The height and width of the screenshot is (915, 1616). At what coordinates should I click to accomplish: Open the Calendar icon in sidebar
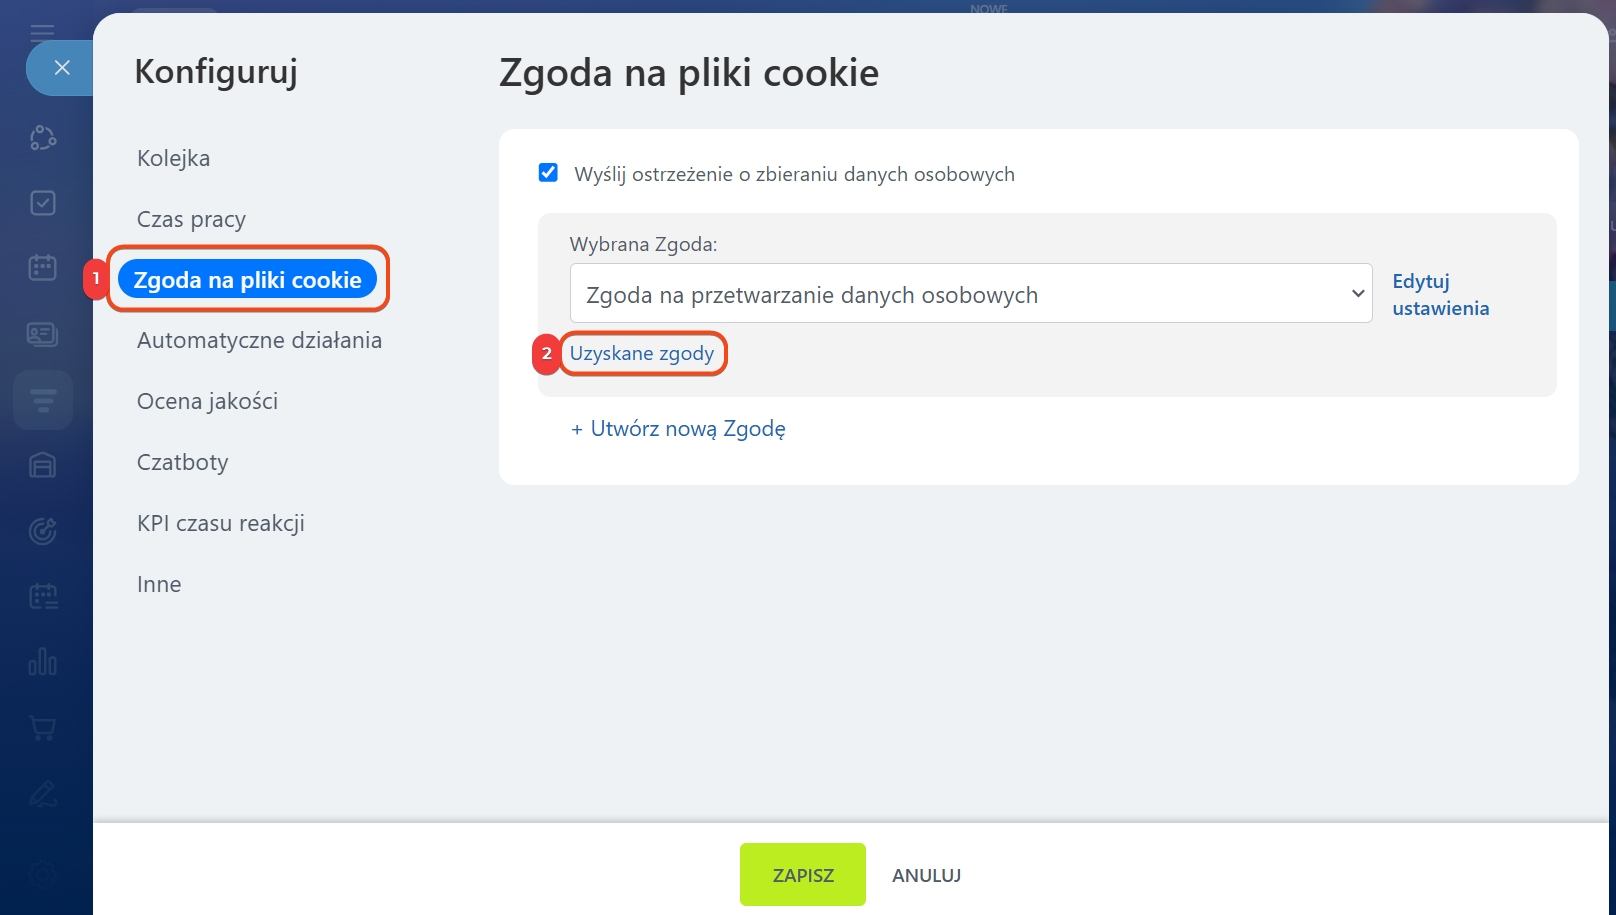[x=42, y=268]
